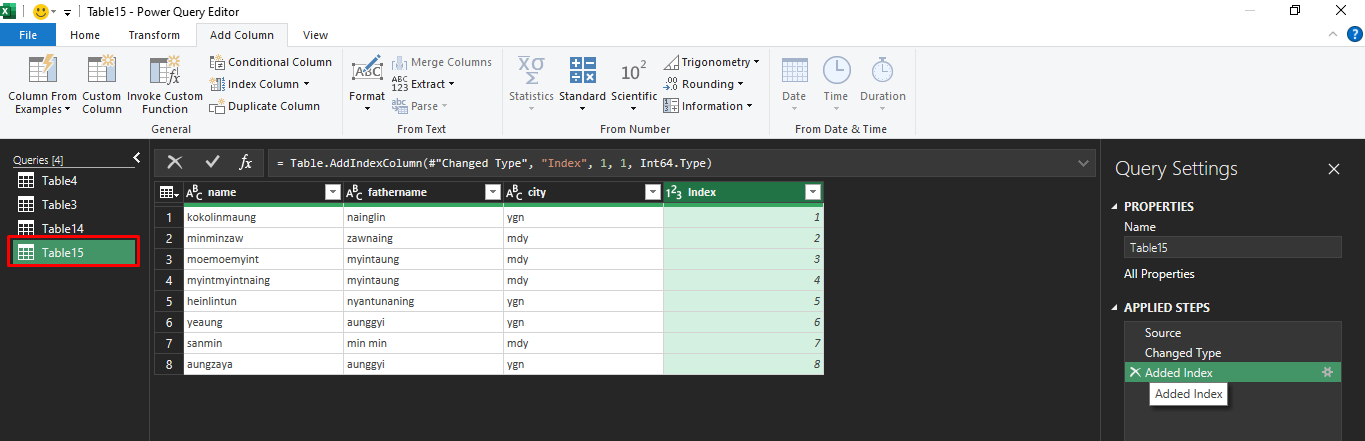The image size is (1365, 441).
Task: Select Table4 query
Action: point(74,180)
